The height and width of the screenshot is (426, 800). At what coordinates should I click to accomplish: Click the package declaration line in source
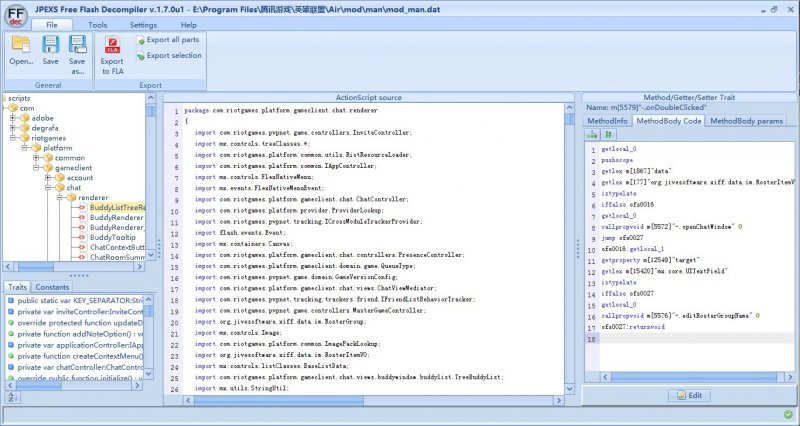coord(281,110)
